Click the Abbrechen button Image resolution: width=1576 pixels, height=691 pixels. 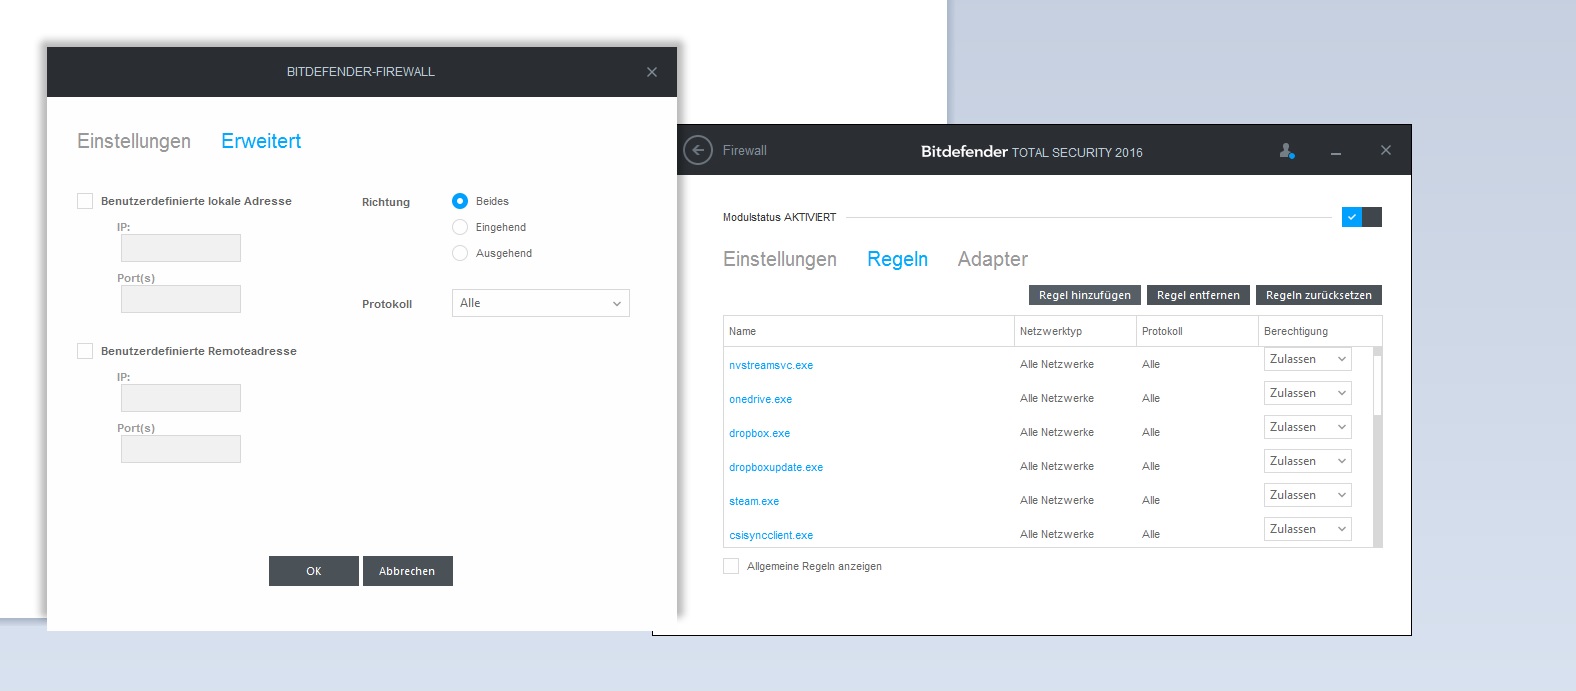[407, 571]
